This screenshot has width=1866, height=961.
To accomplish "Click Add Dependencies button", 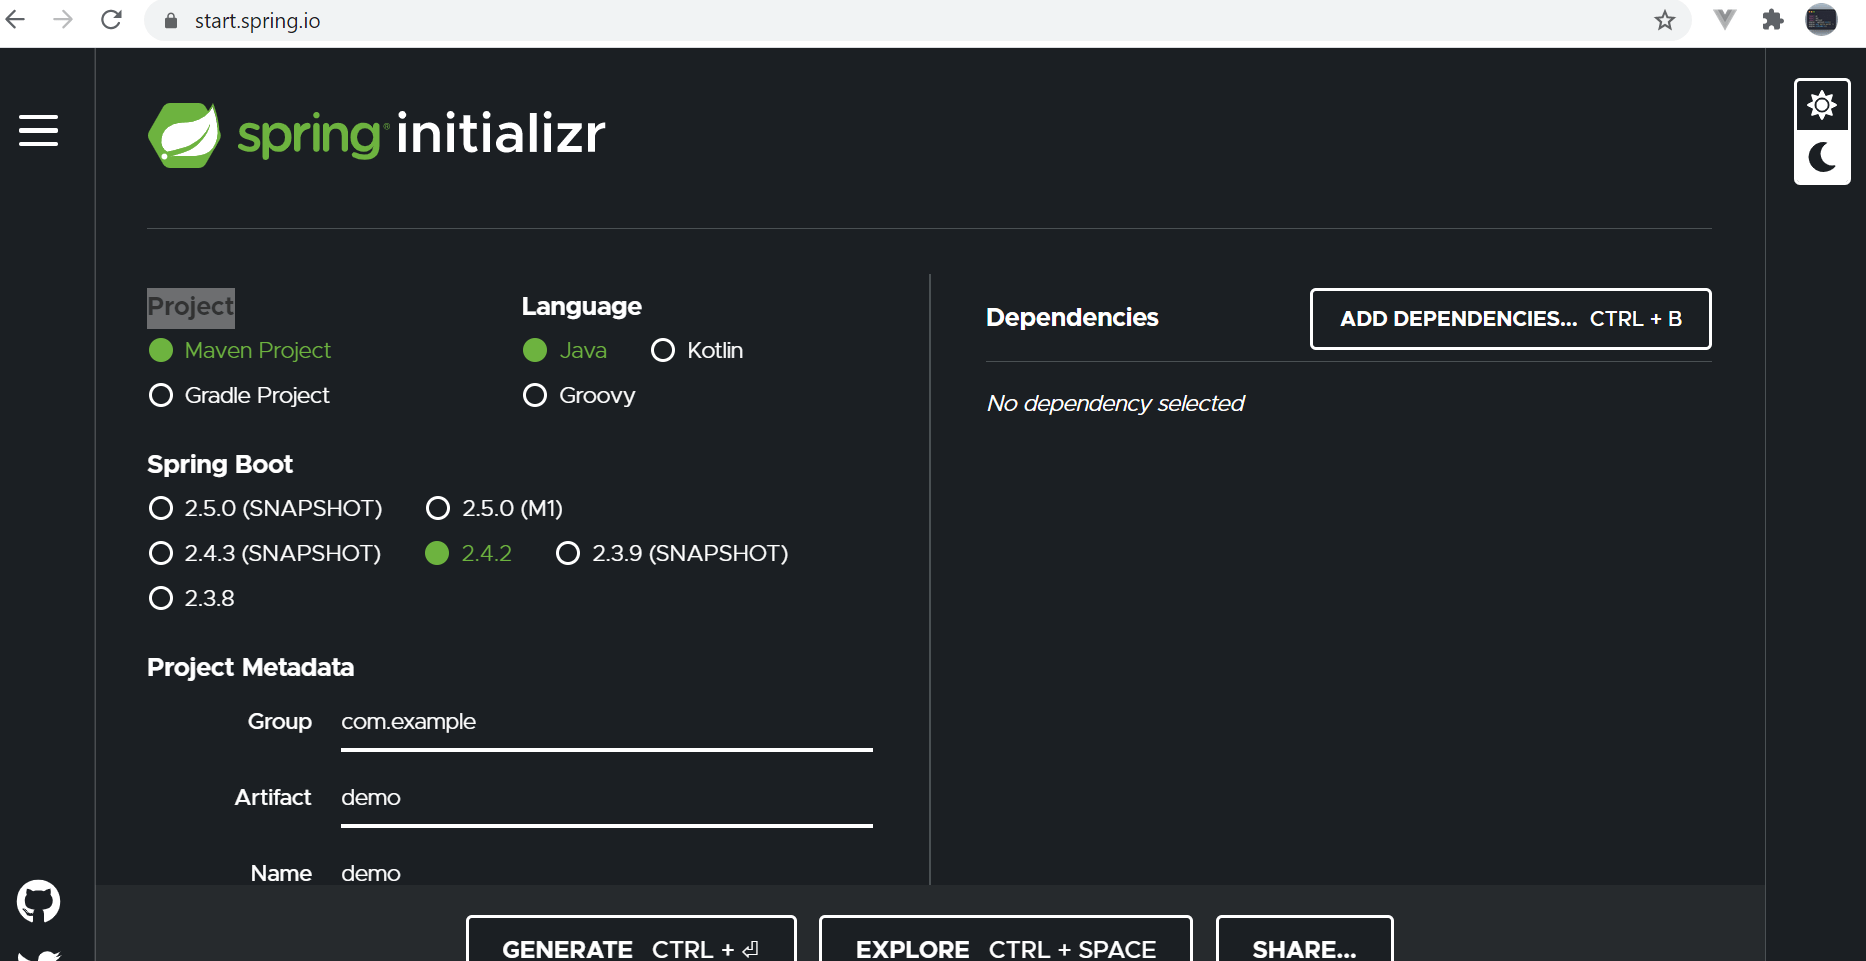I will [1510, 319].
